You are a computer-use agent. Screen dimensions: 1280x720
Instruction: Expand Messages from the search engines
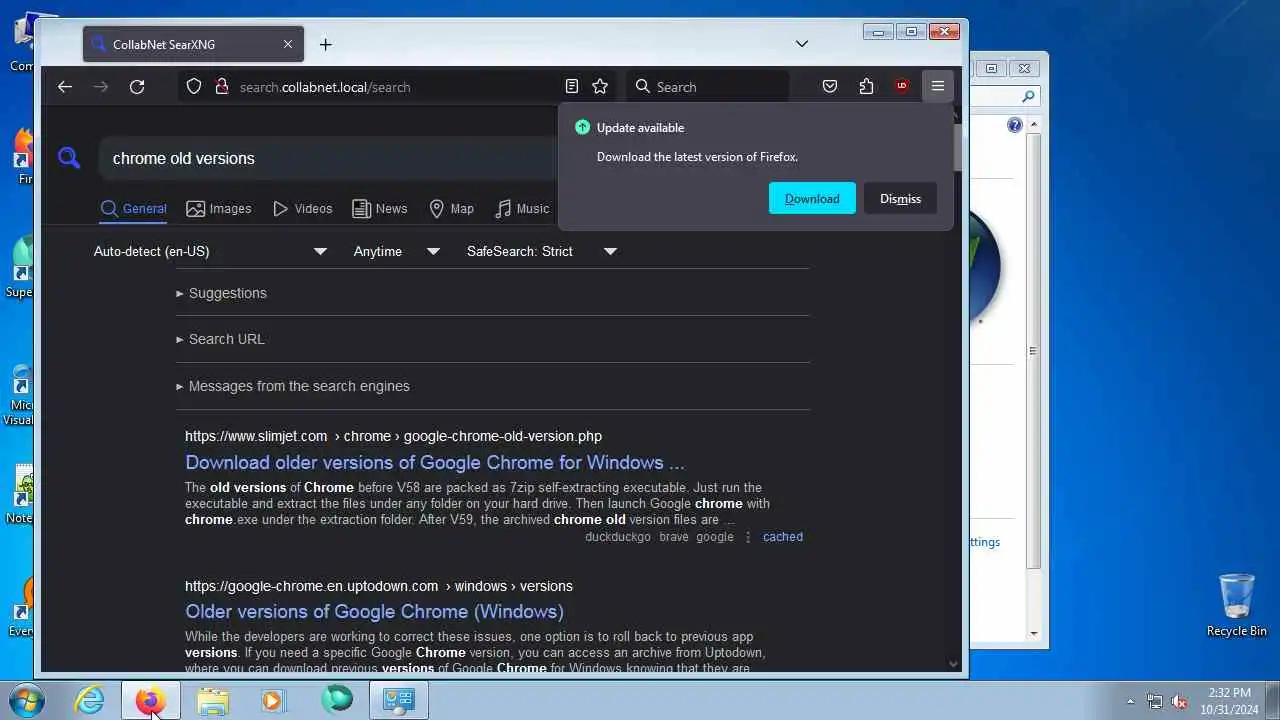click(x=293, y=386)
